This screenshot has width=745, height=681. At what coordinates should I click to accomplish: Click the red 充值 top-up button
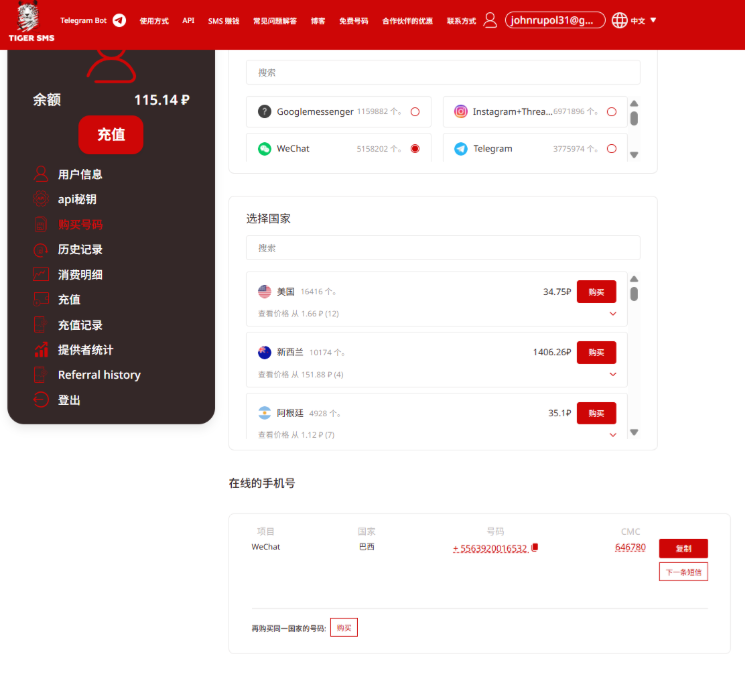[111, 134]
